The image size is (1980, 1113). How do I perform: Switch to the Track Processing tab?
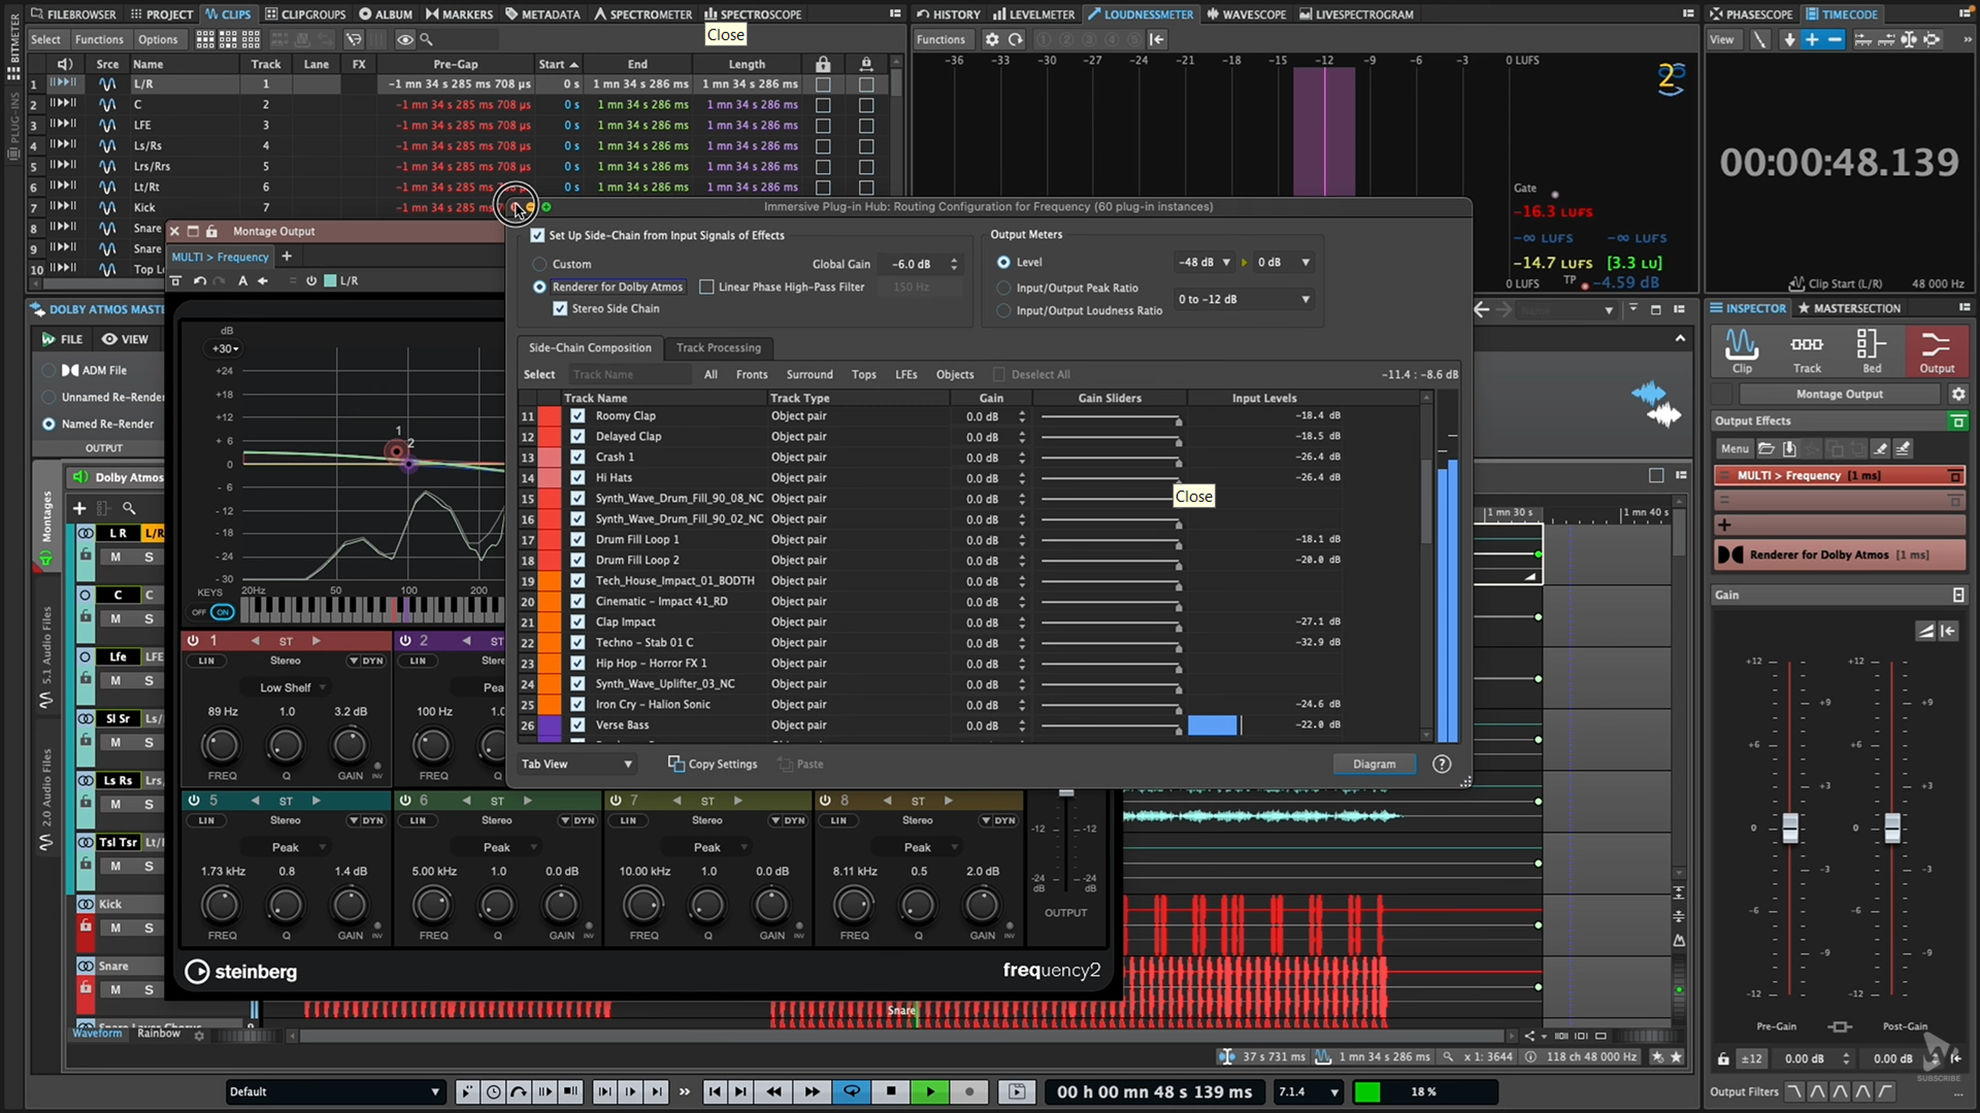[718, 348]
